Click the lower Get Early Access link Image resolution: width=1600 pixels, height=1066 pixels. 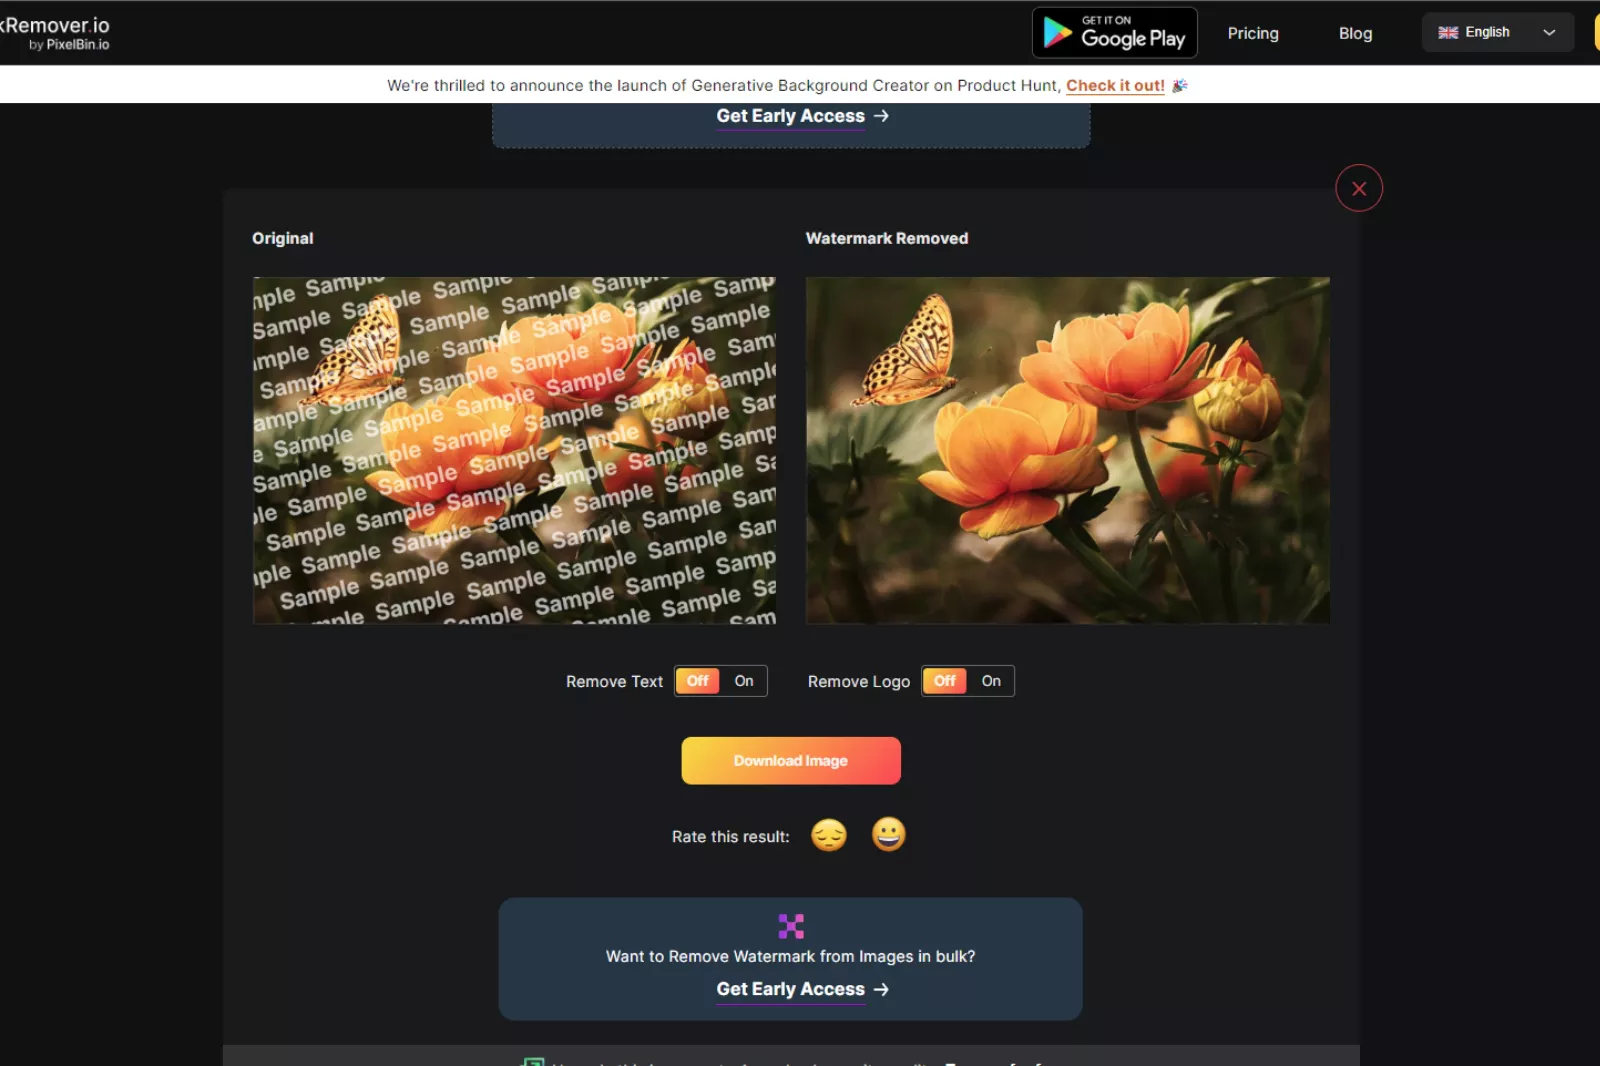tap(790, 989)
